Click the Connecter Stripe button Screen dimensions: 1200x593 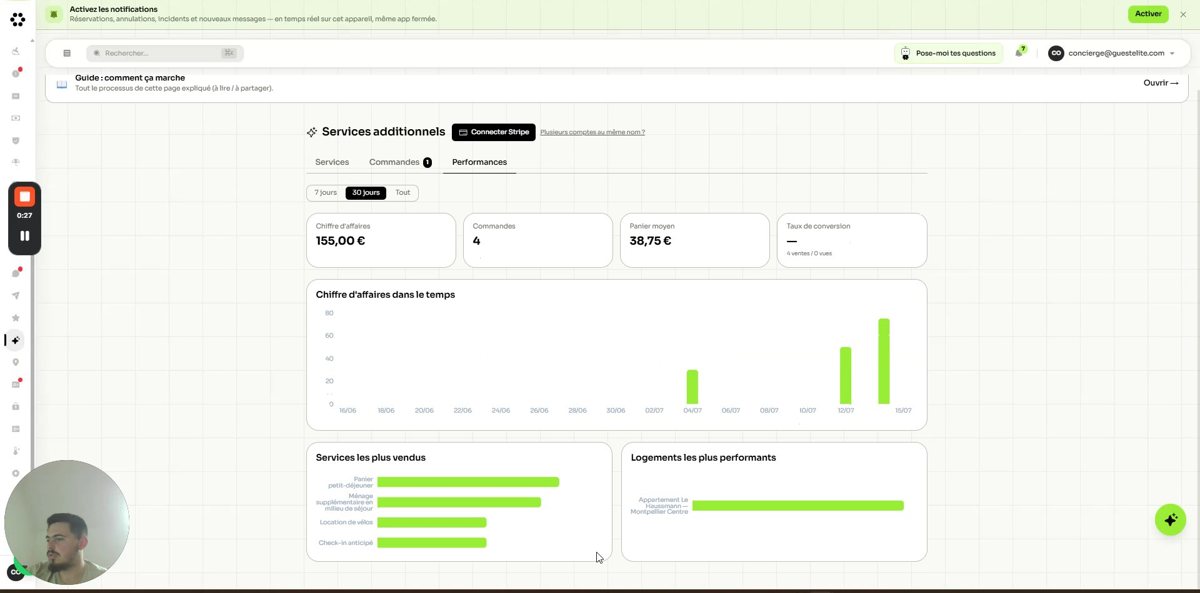point(494,132)
